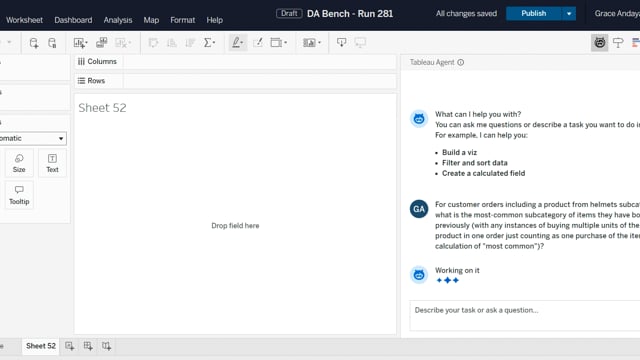Open the Fit view dropdown arrow
640x360 pixels.
[x=285, y=42]
